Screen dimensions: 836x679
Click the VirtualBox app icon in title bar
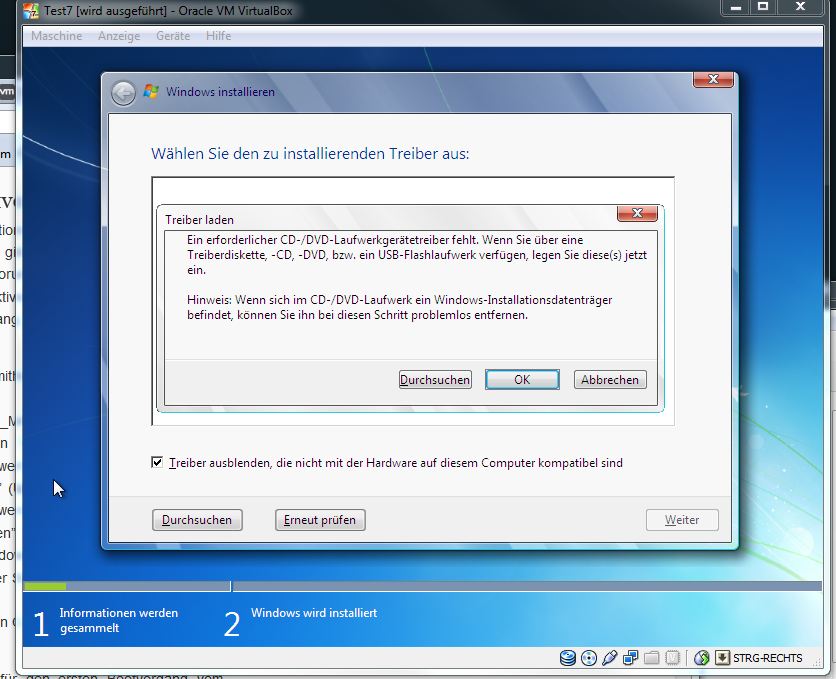[31, 11]
